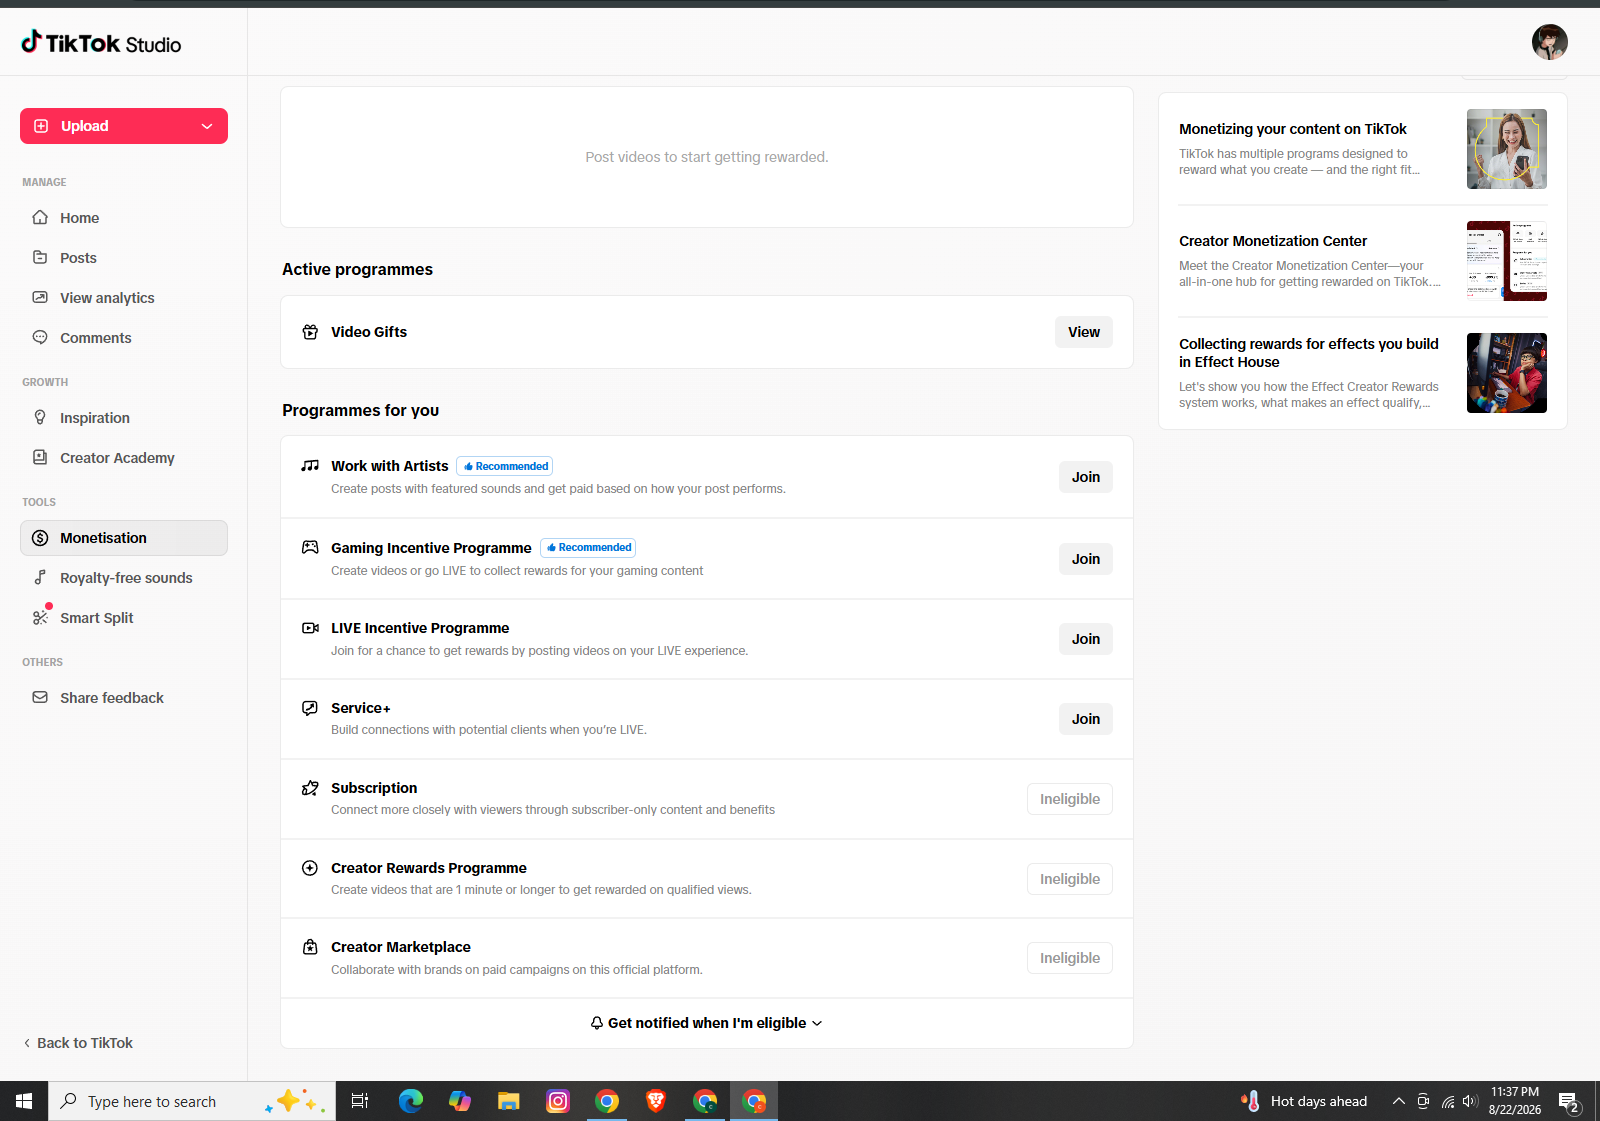Open Task View on the taskbar
Viewport: 1600px width, 1121px height.
(x=360, y=1101)
